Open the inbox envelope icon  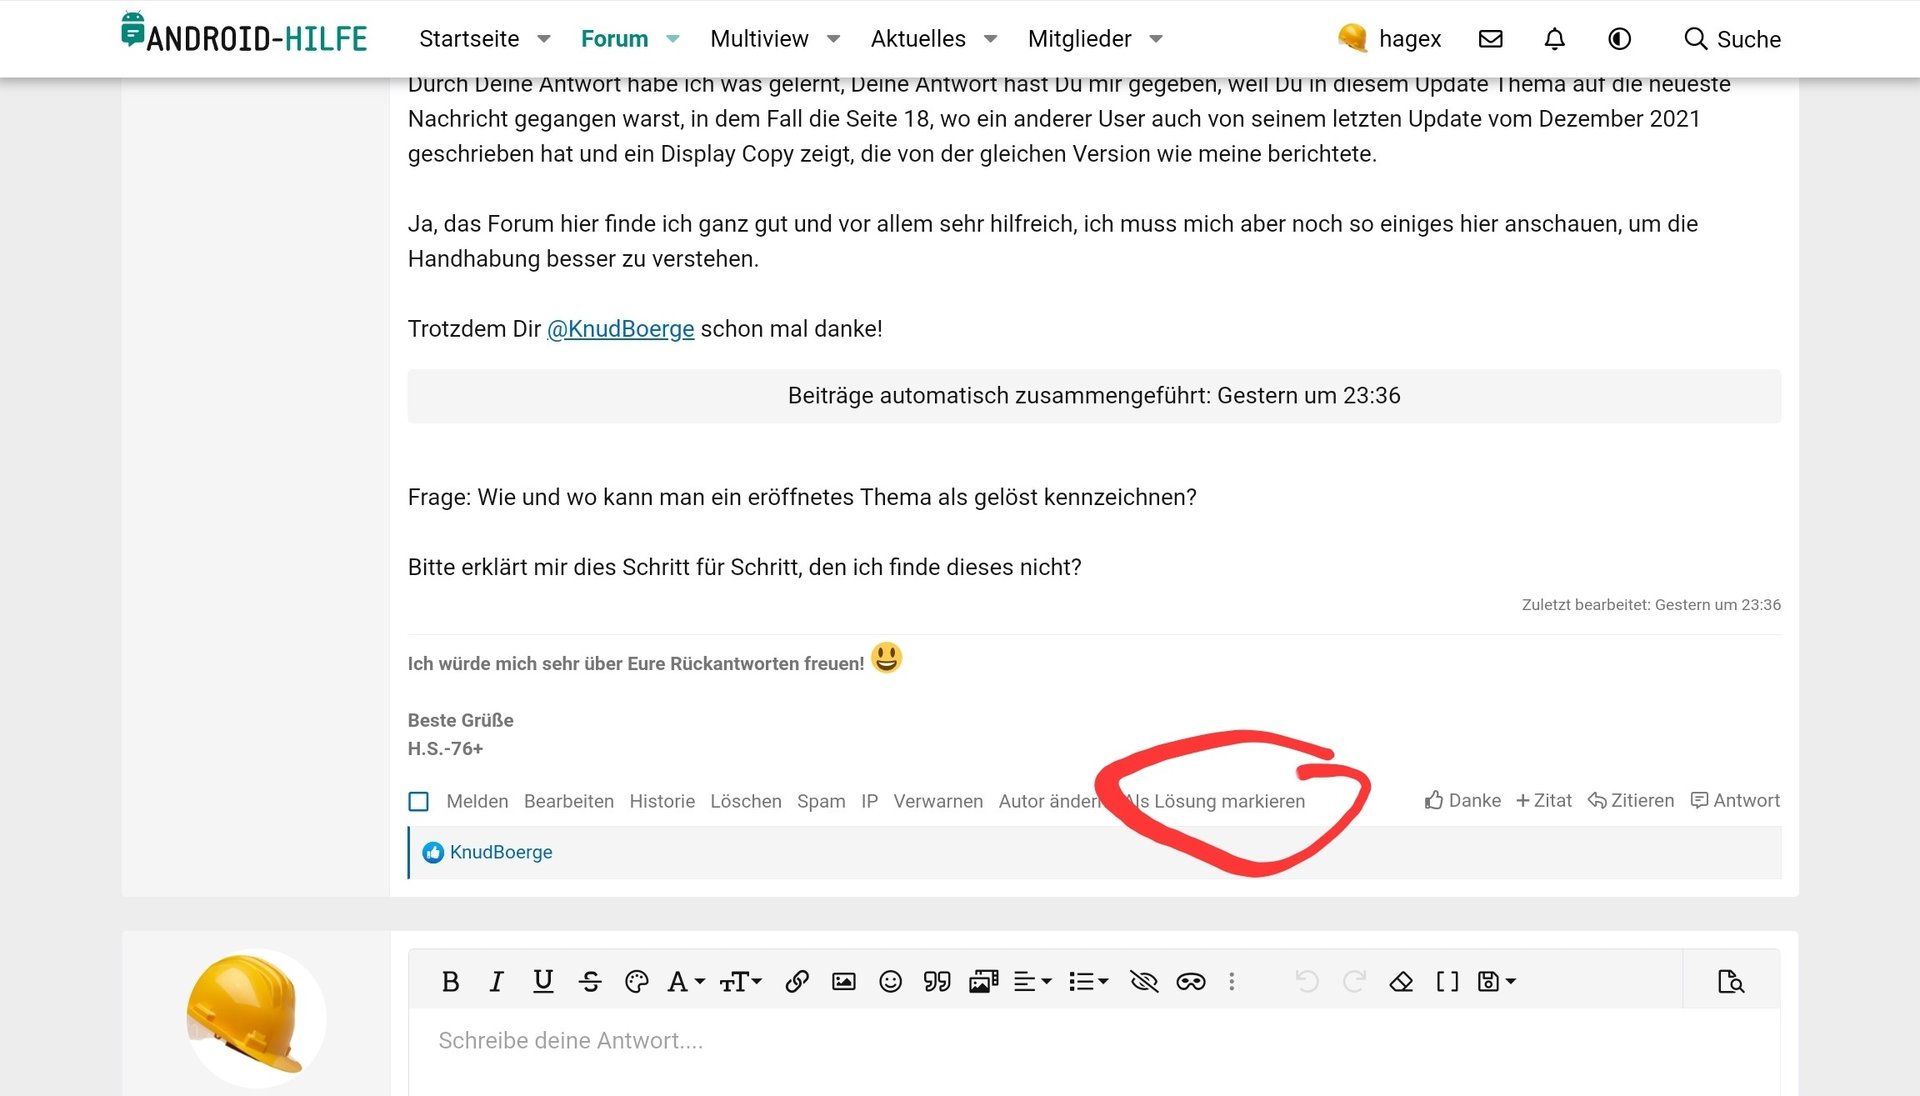[x=1490, y=39]
